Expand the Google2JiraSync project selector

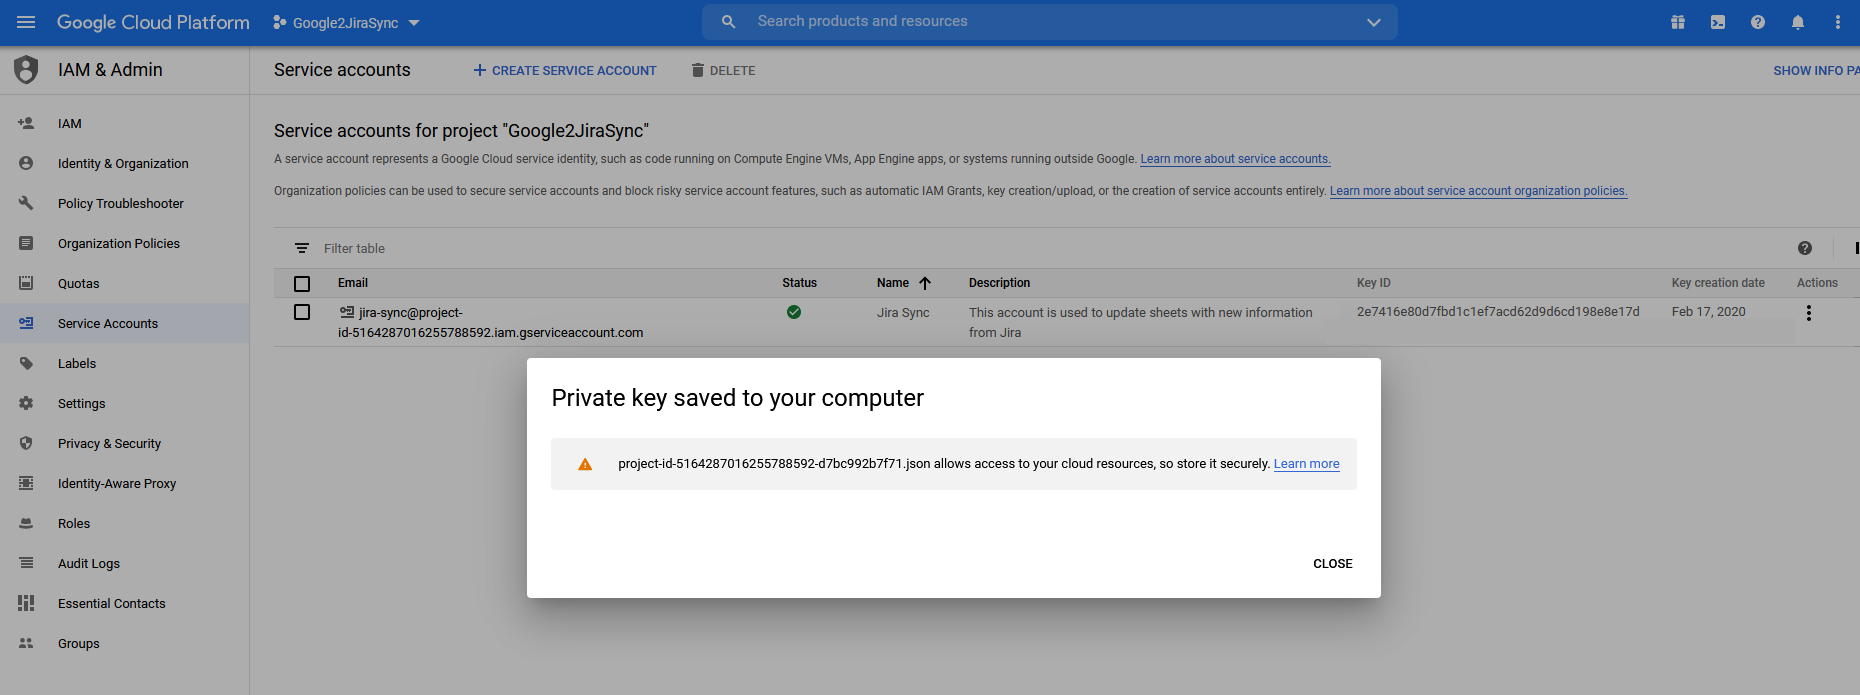(x=346, y=22)
